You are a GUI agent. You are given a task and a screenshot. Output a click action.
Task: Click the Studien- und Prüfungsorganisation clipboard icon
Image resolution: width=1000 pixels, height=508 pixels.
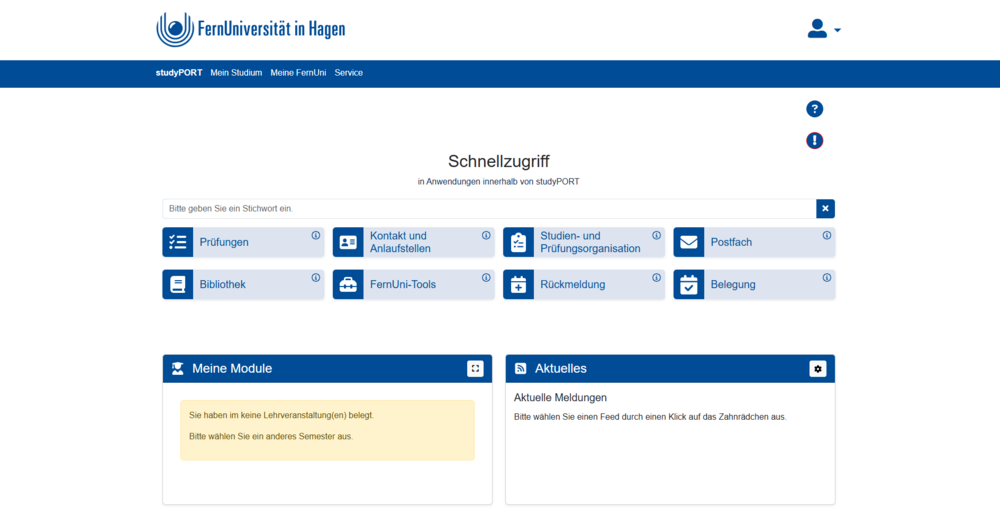pyautogui.click(x=518, y=242)
